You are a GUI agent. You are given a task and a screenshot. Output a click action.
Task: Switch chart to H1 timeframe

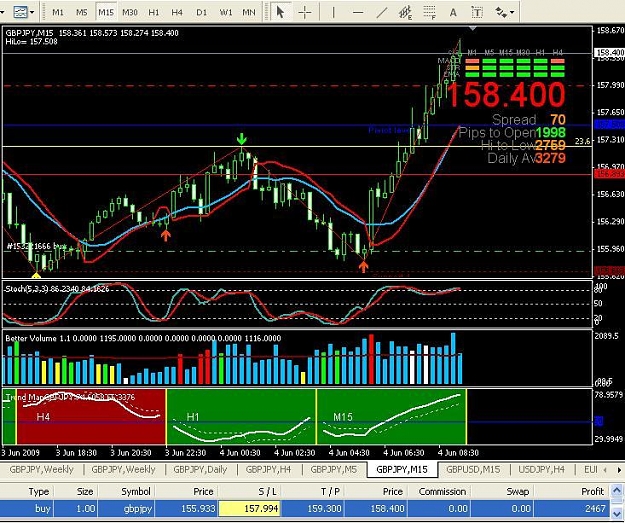coord(154,12)
